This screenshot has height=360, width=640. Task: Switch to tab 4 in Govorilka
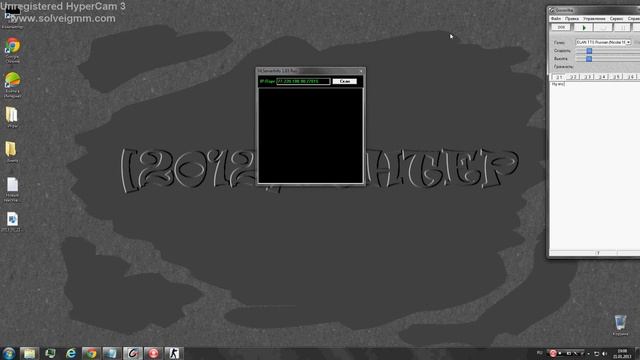602,77
